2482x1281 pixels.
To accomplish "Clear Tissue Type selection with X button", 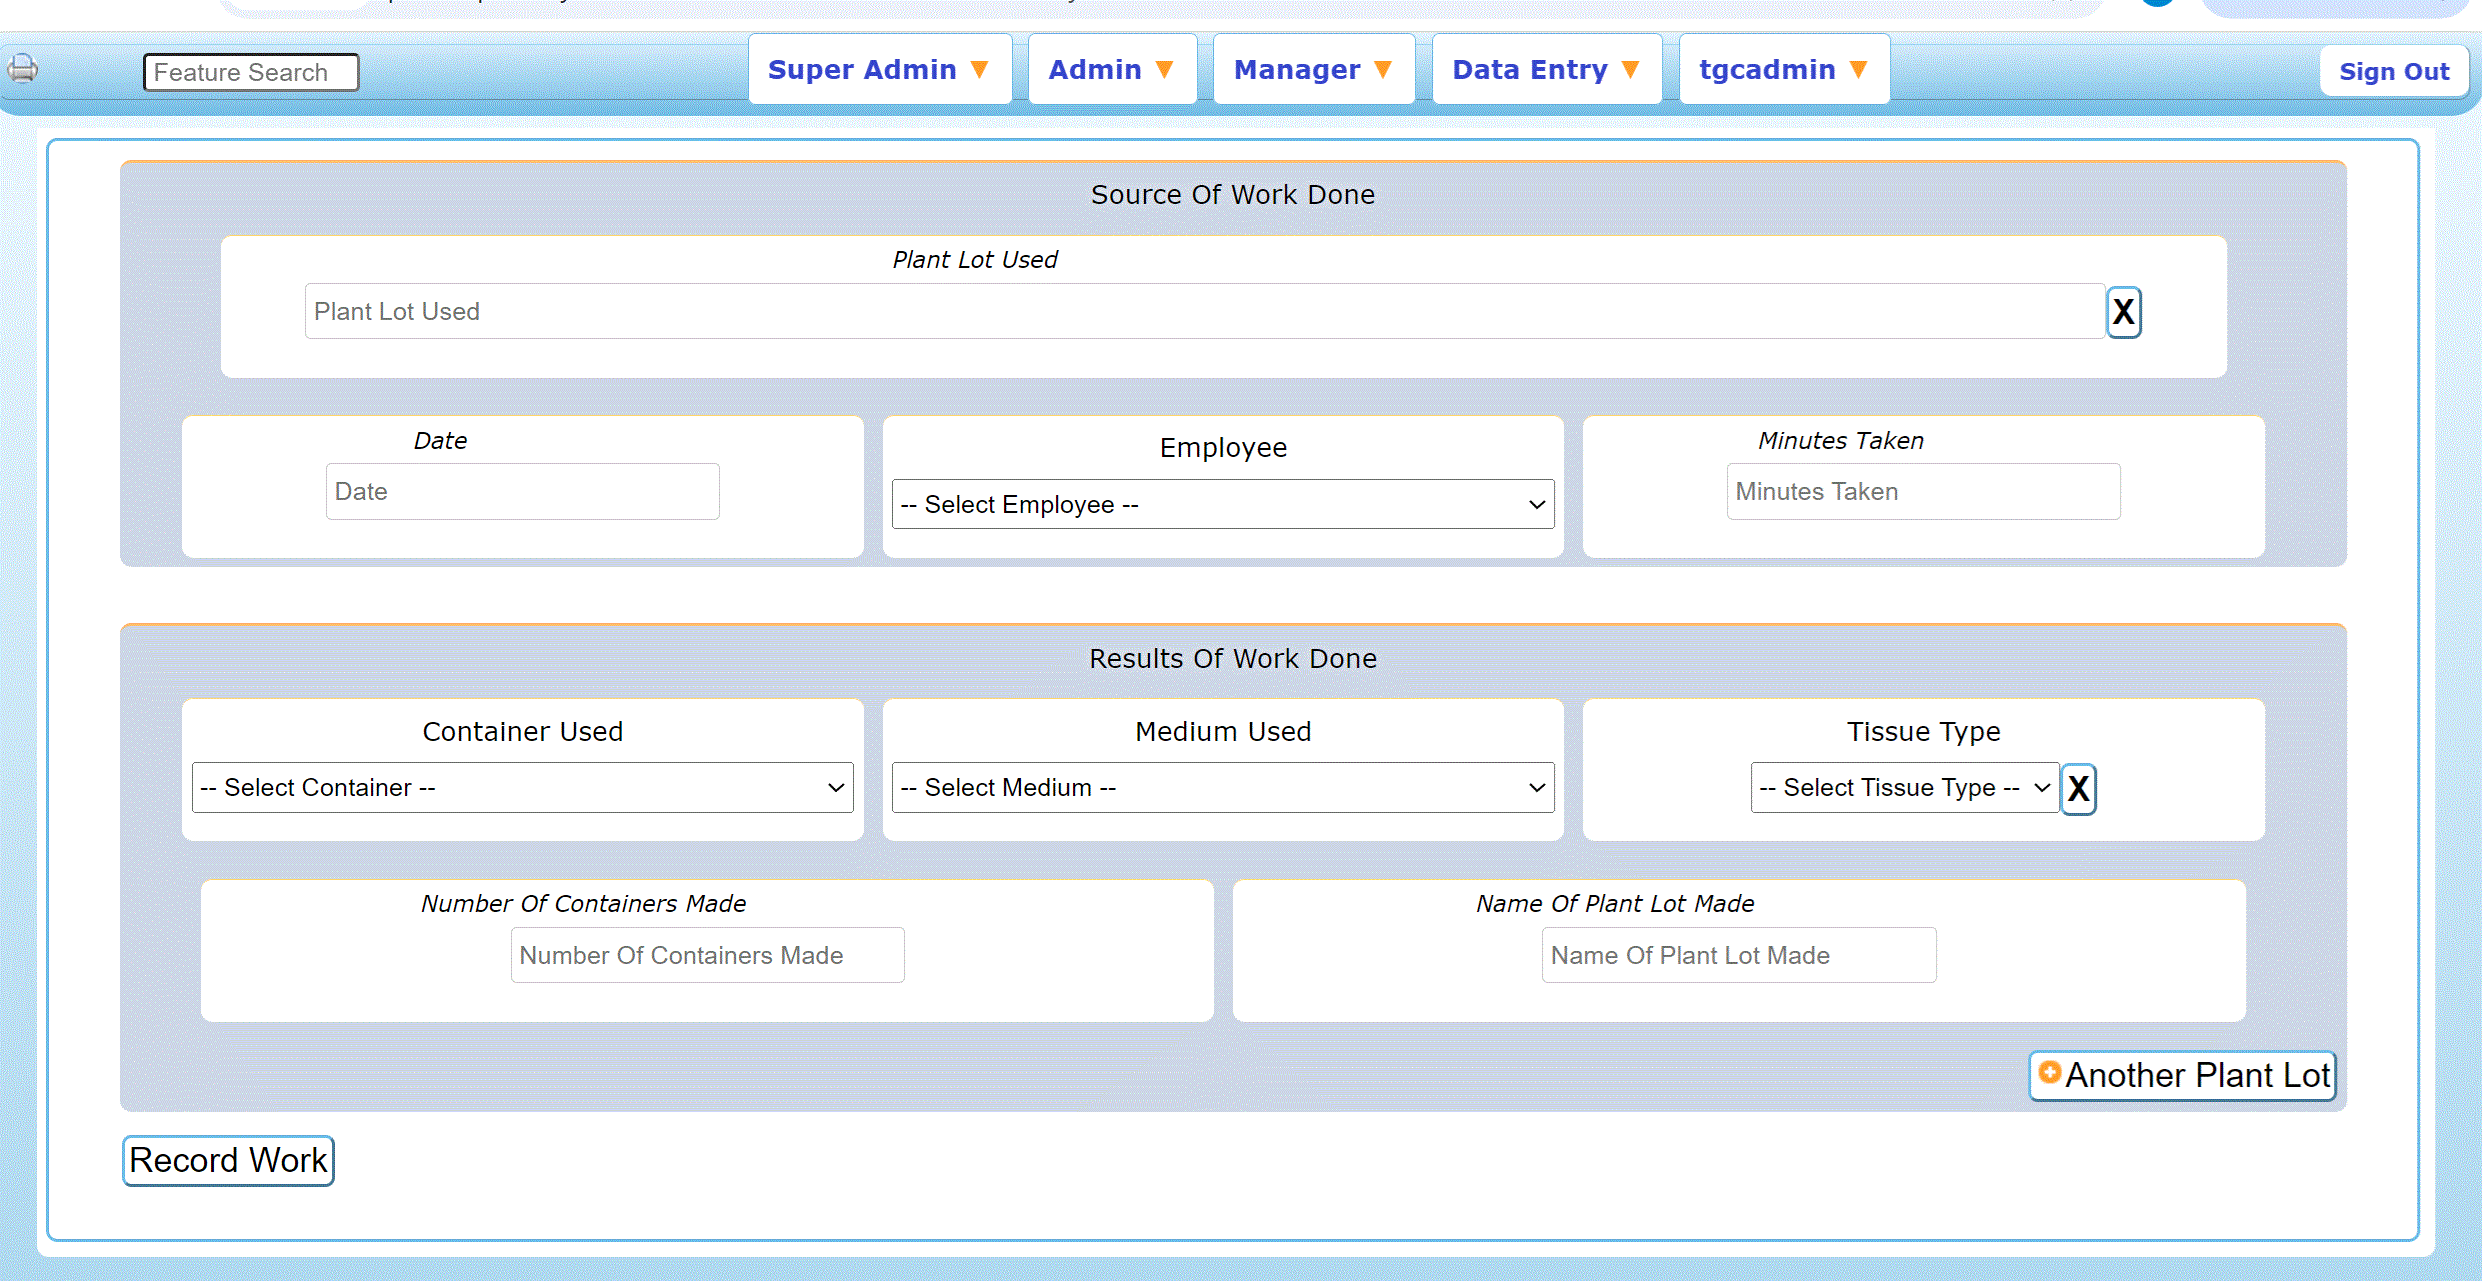I will click(x=2078, y=789).
